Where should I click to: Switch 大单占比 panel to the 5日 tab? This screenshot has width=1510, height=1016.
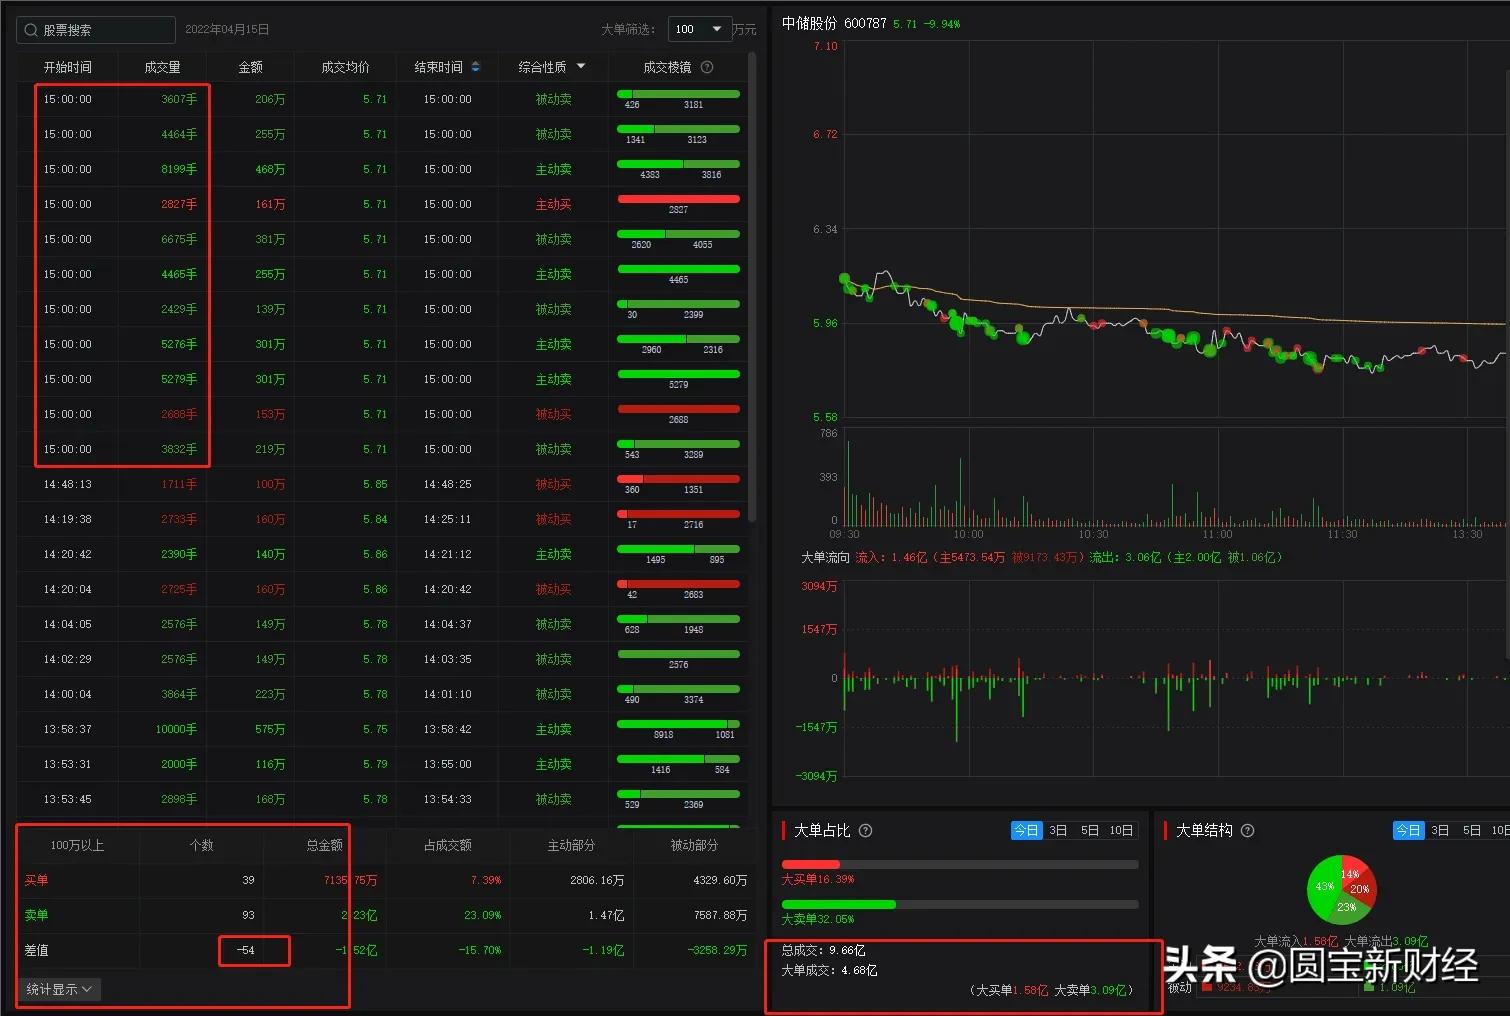[x=1090, y=830]
